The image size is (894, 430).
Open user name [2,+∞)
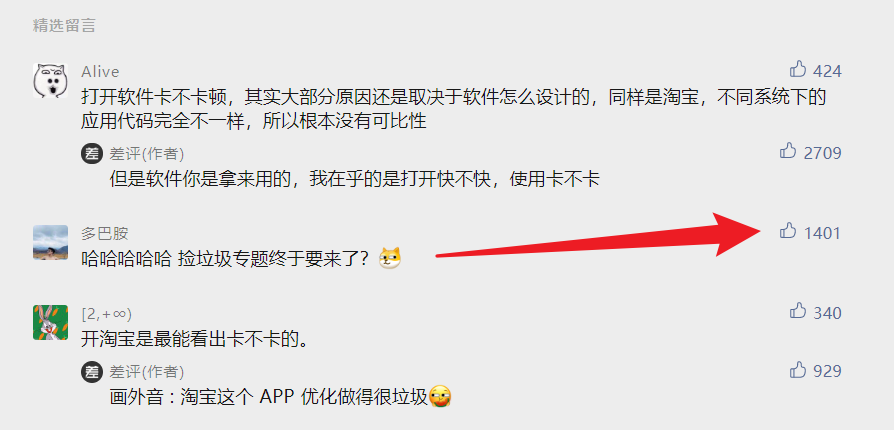click(107, 314)
